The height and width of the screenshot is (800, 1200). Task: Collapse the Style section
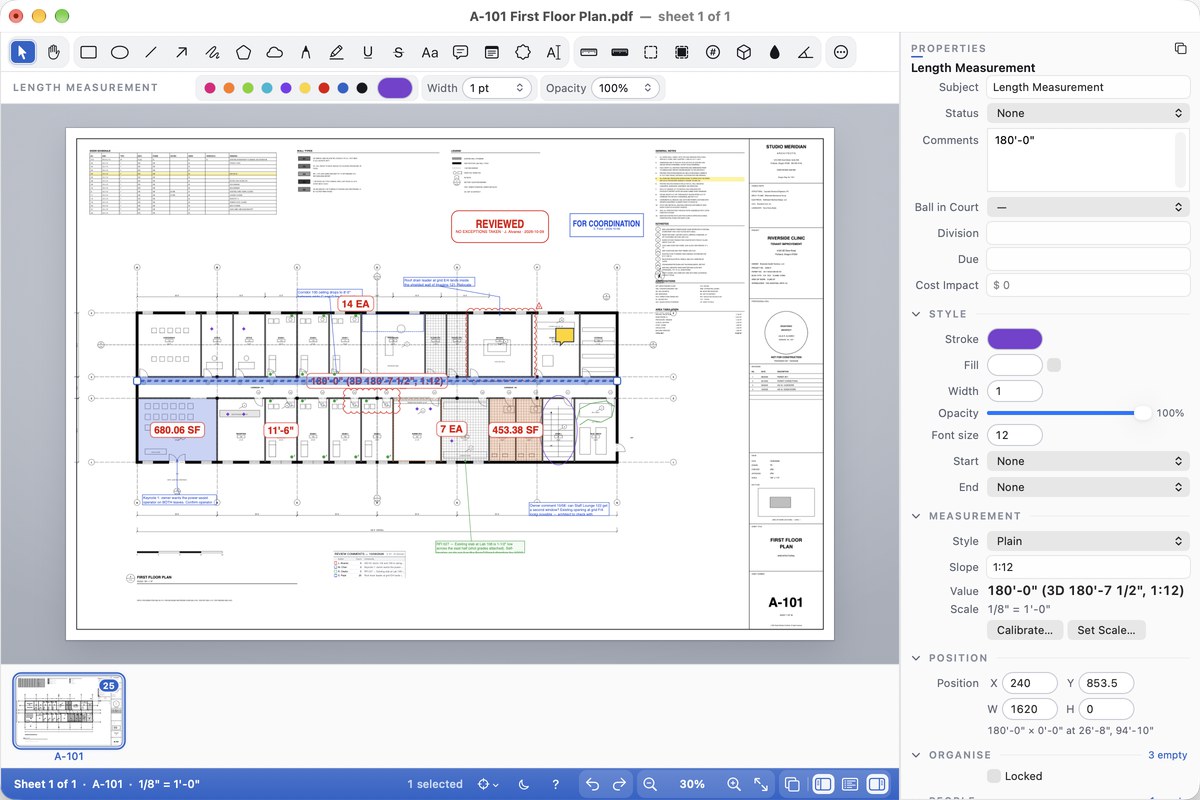click(x=916, y=314)
